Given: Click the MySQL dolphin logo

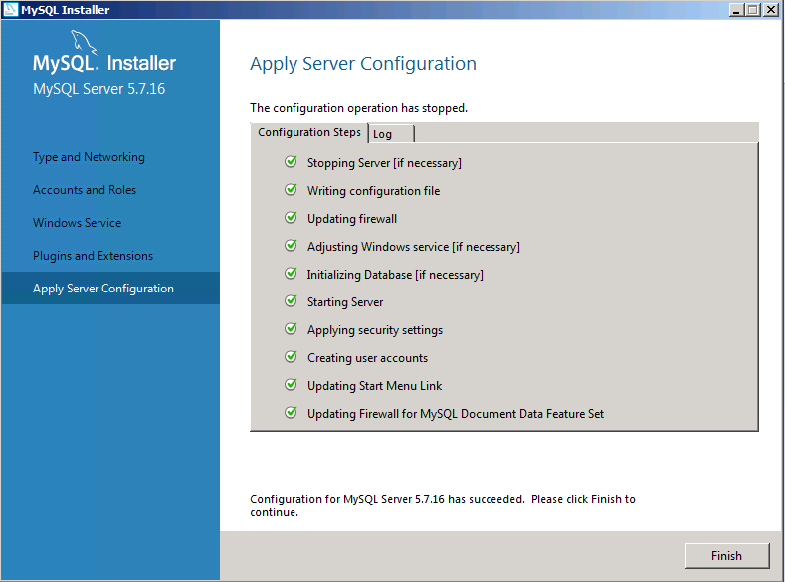Looking at the screenshot, I should [83, 42].
